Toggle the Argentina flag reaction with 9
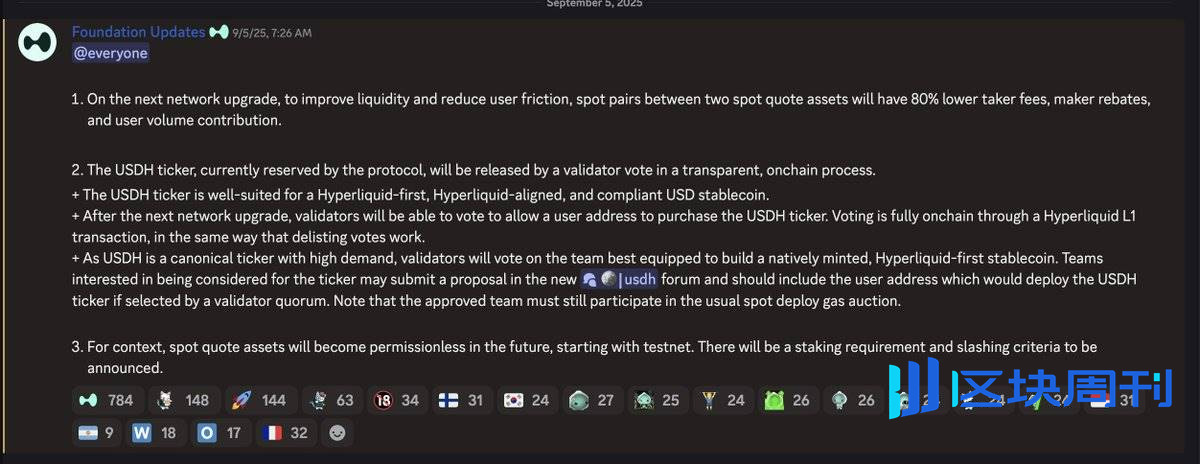 96,433
